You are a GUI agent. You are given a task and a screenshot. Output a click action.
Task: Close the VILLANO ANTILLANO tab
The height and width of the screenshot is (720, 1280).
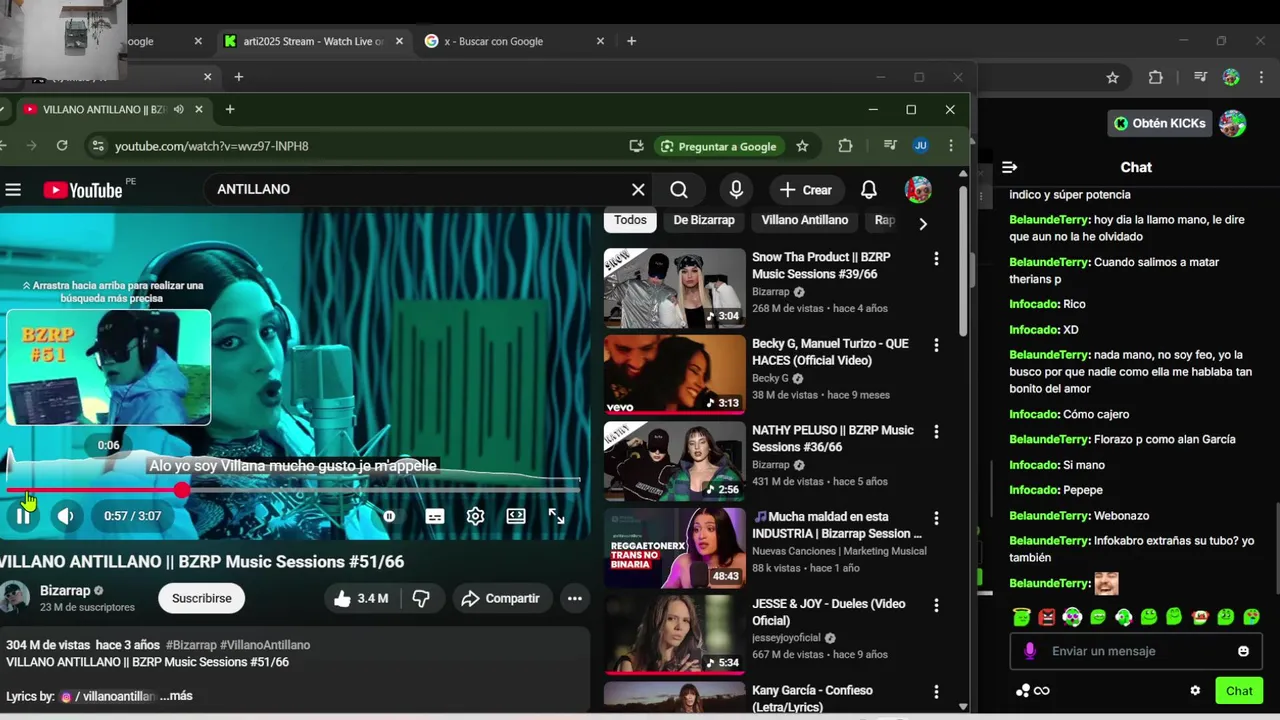(199, 109)
